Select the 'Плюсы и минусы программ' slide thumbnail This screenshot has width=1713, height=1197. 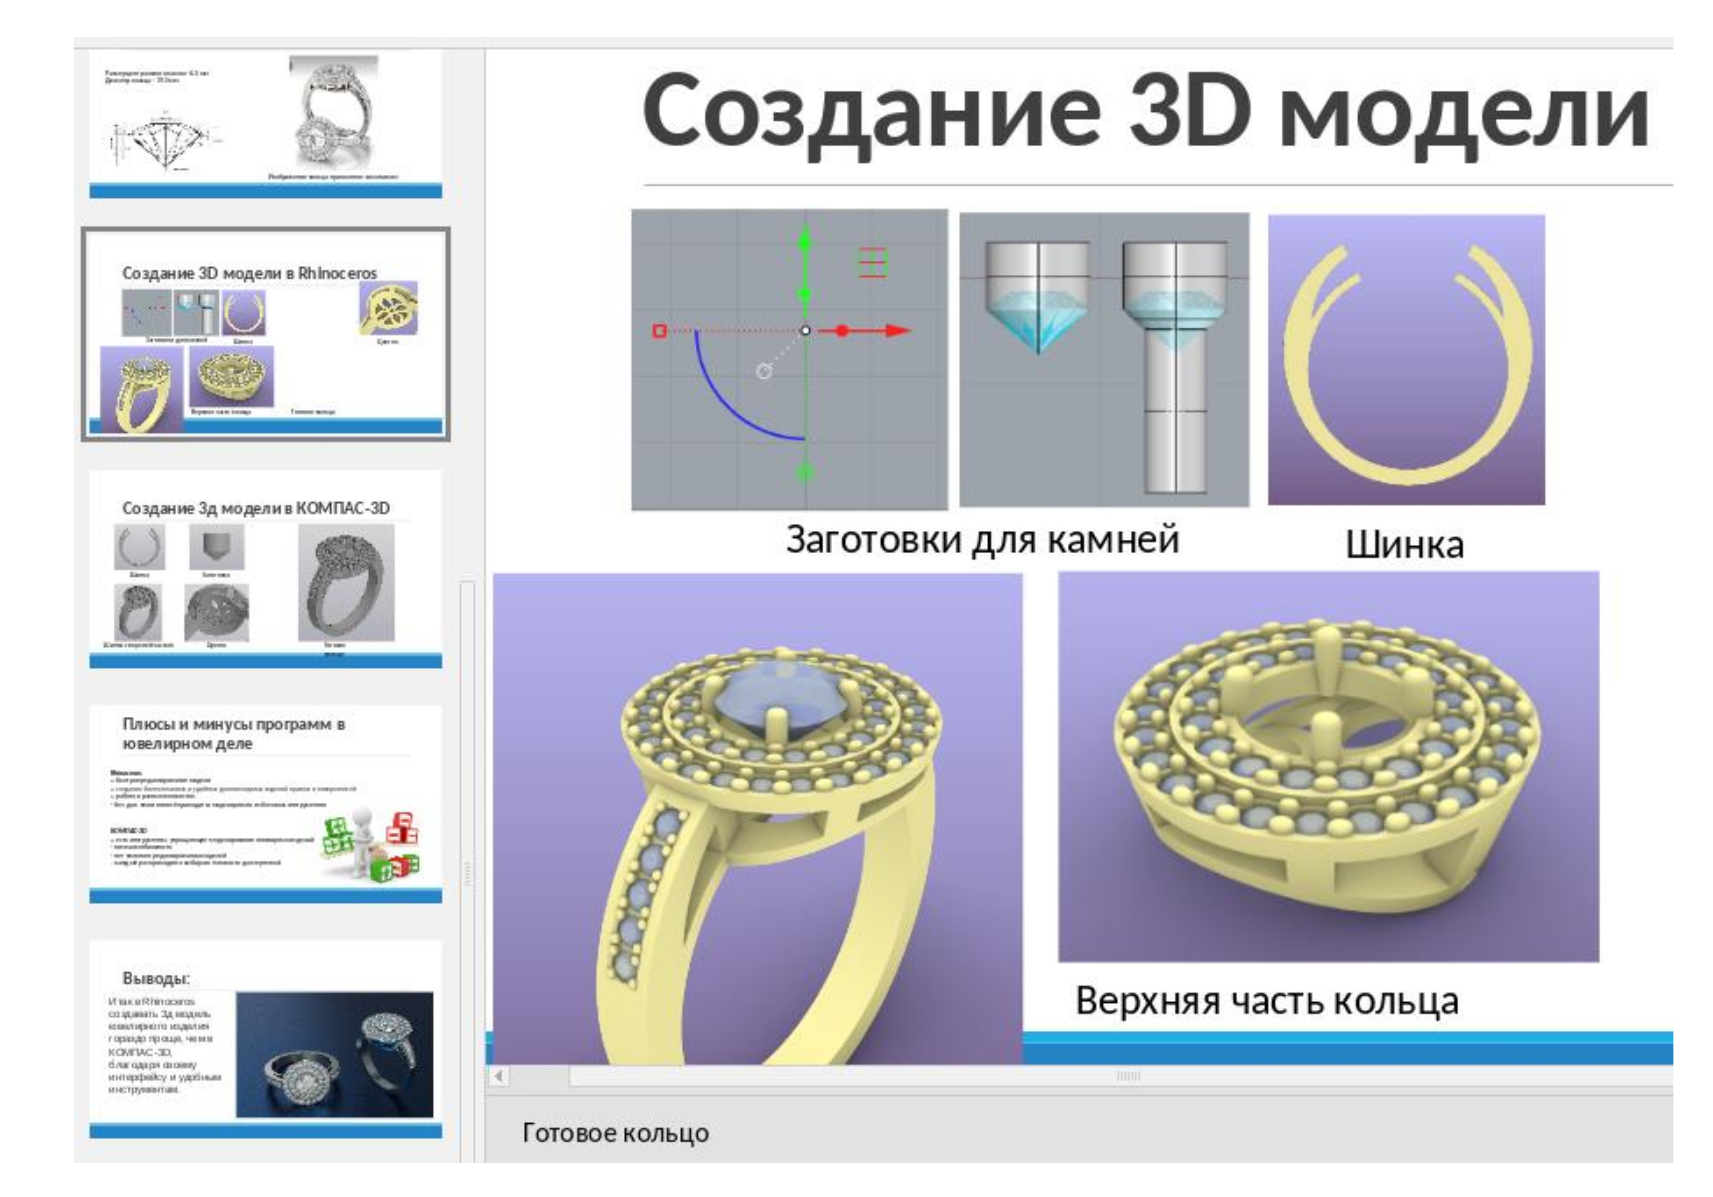click(265, 802)
